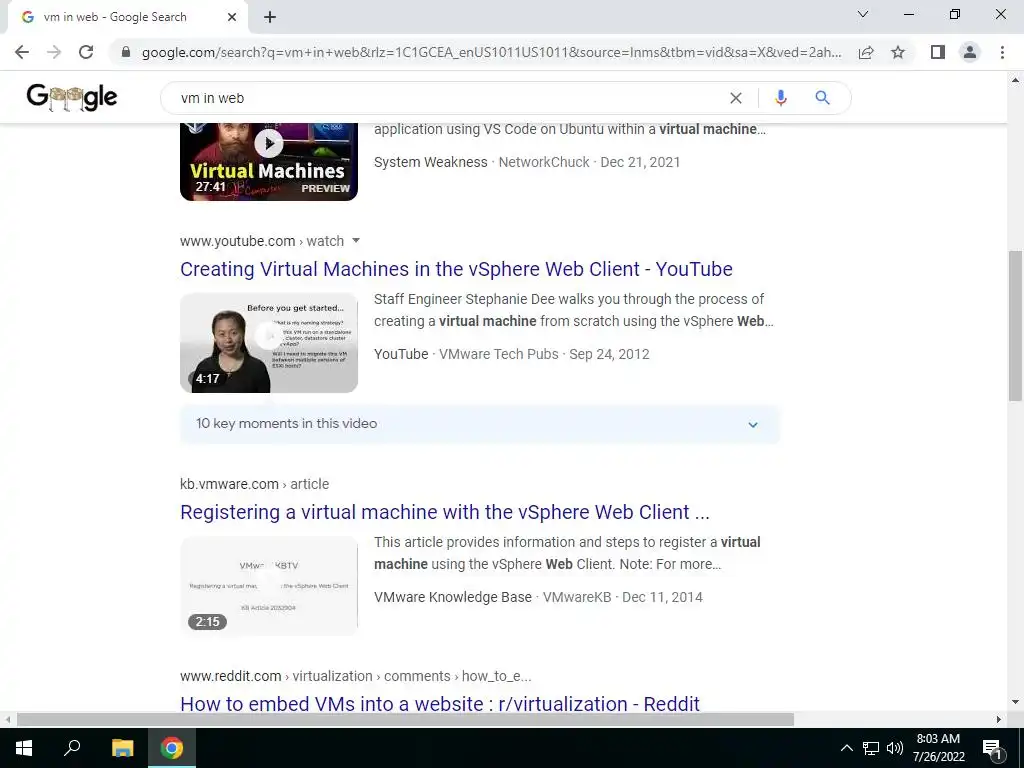Viewport: 1024px width, 768px height.
Task: Go back to the previous page
Action: [x=22, y=52]
